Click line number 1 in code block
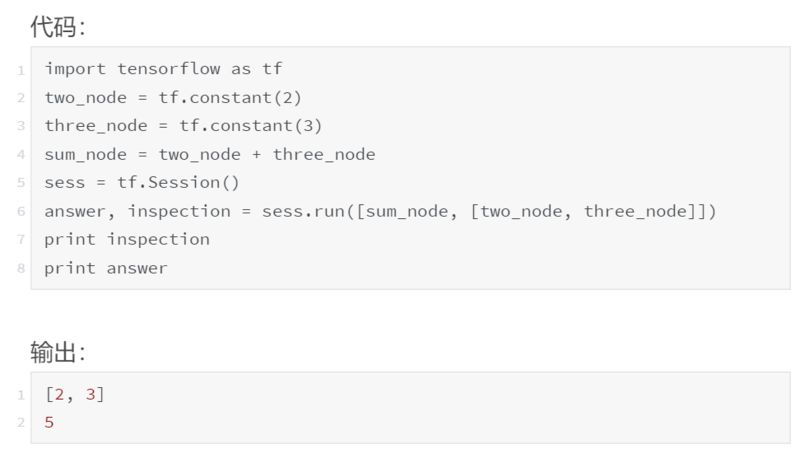Viewport: 800px width, 458px height. pos(20,70)
